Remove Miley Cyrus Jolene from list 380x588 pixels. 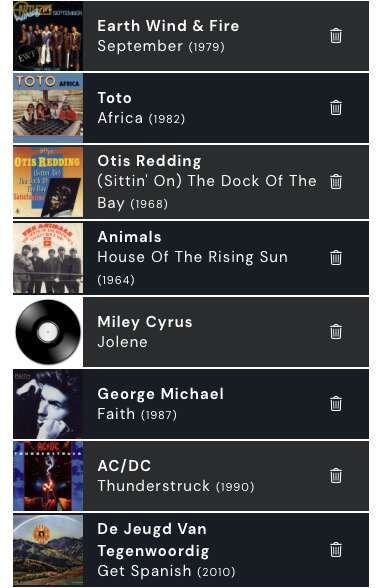point(336,332)
